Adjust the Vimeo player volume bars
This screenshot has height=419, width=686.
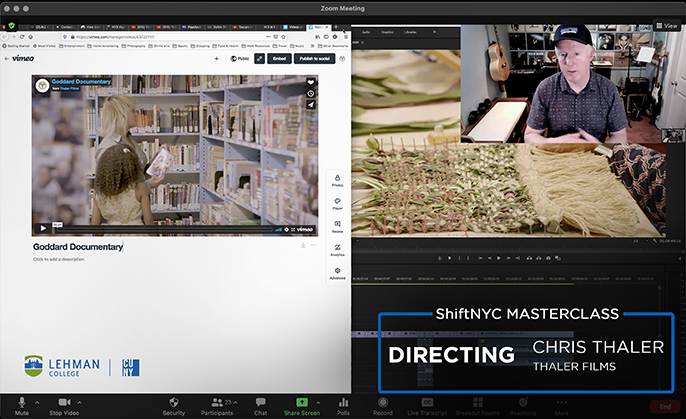(278, 229)
